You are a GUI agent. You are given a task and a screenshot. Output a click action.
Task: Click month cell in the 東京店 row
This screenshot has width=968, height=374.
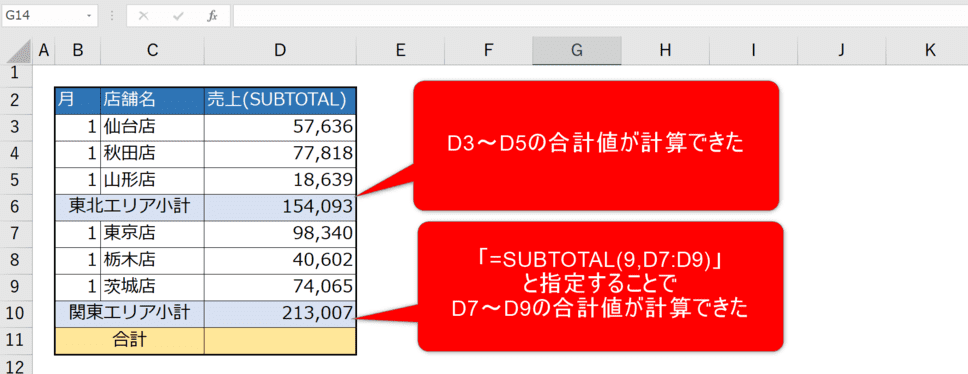(77, 233)
